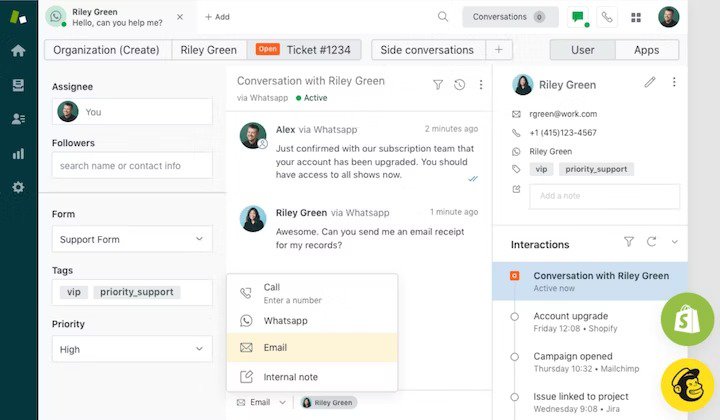Open the Reporting bar chart icon
The width and height of the screenshot is (720, 420).
pyautogui.click(x=18, y=153)
